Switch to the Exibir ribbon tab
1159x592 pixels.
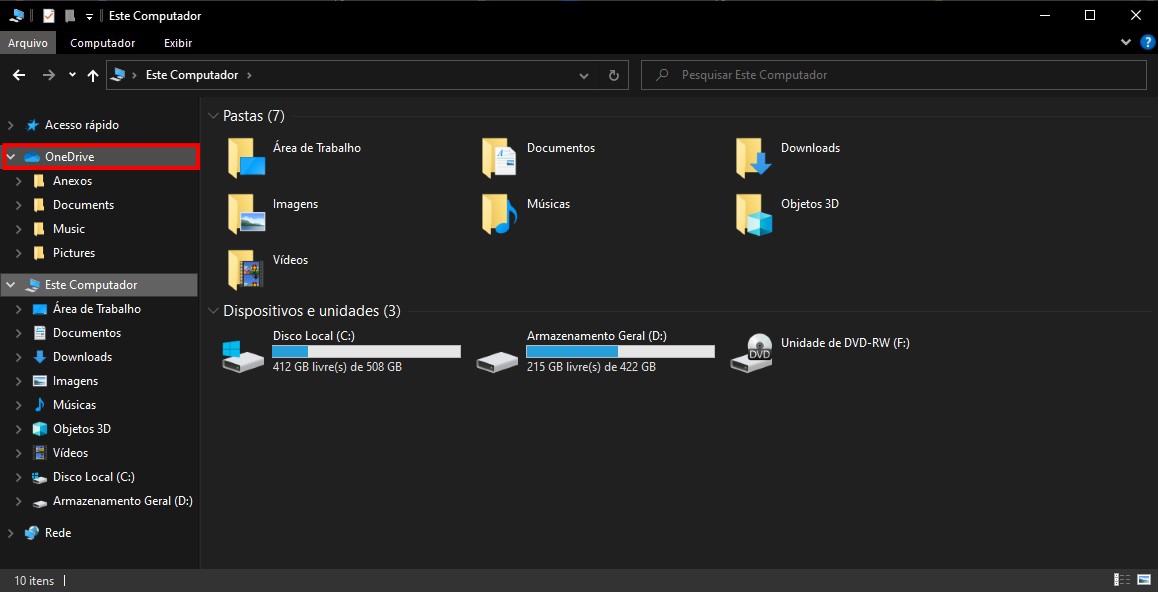pos(178,43)
